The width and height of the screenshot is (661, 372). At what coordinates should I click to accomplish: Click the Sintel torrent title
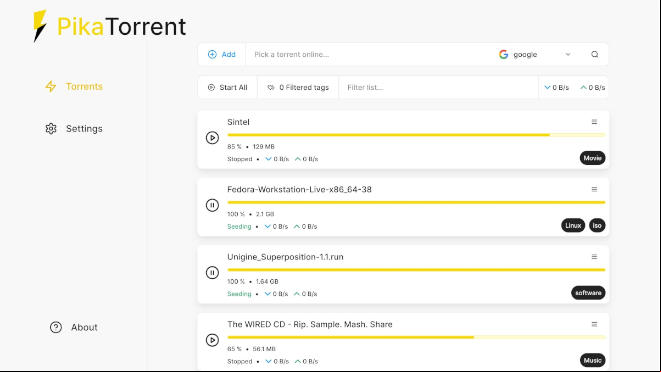238,122
